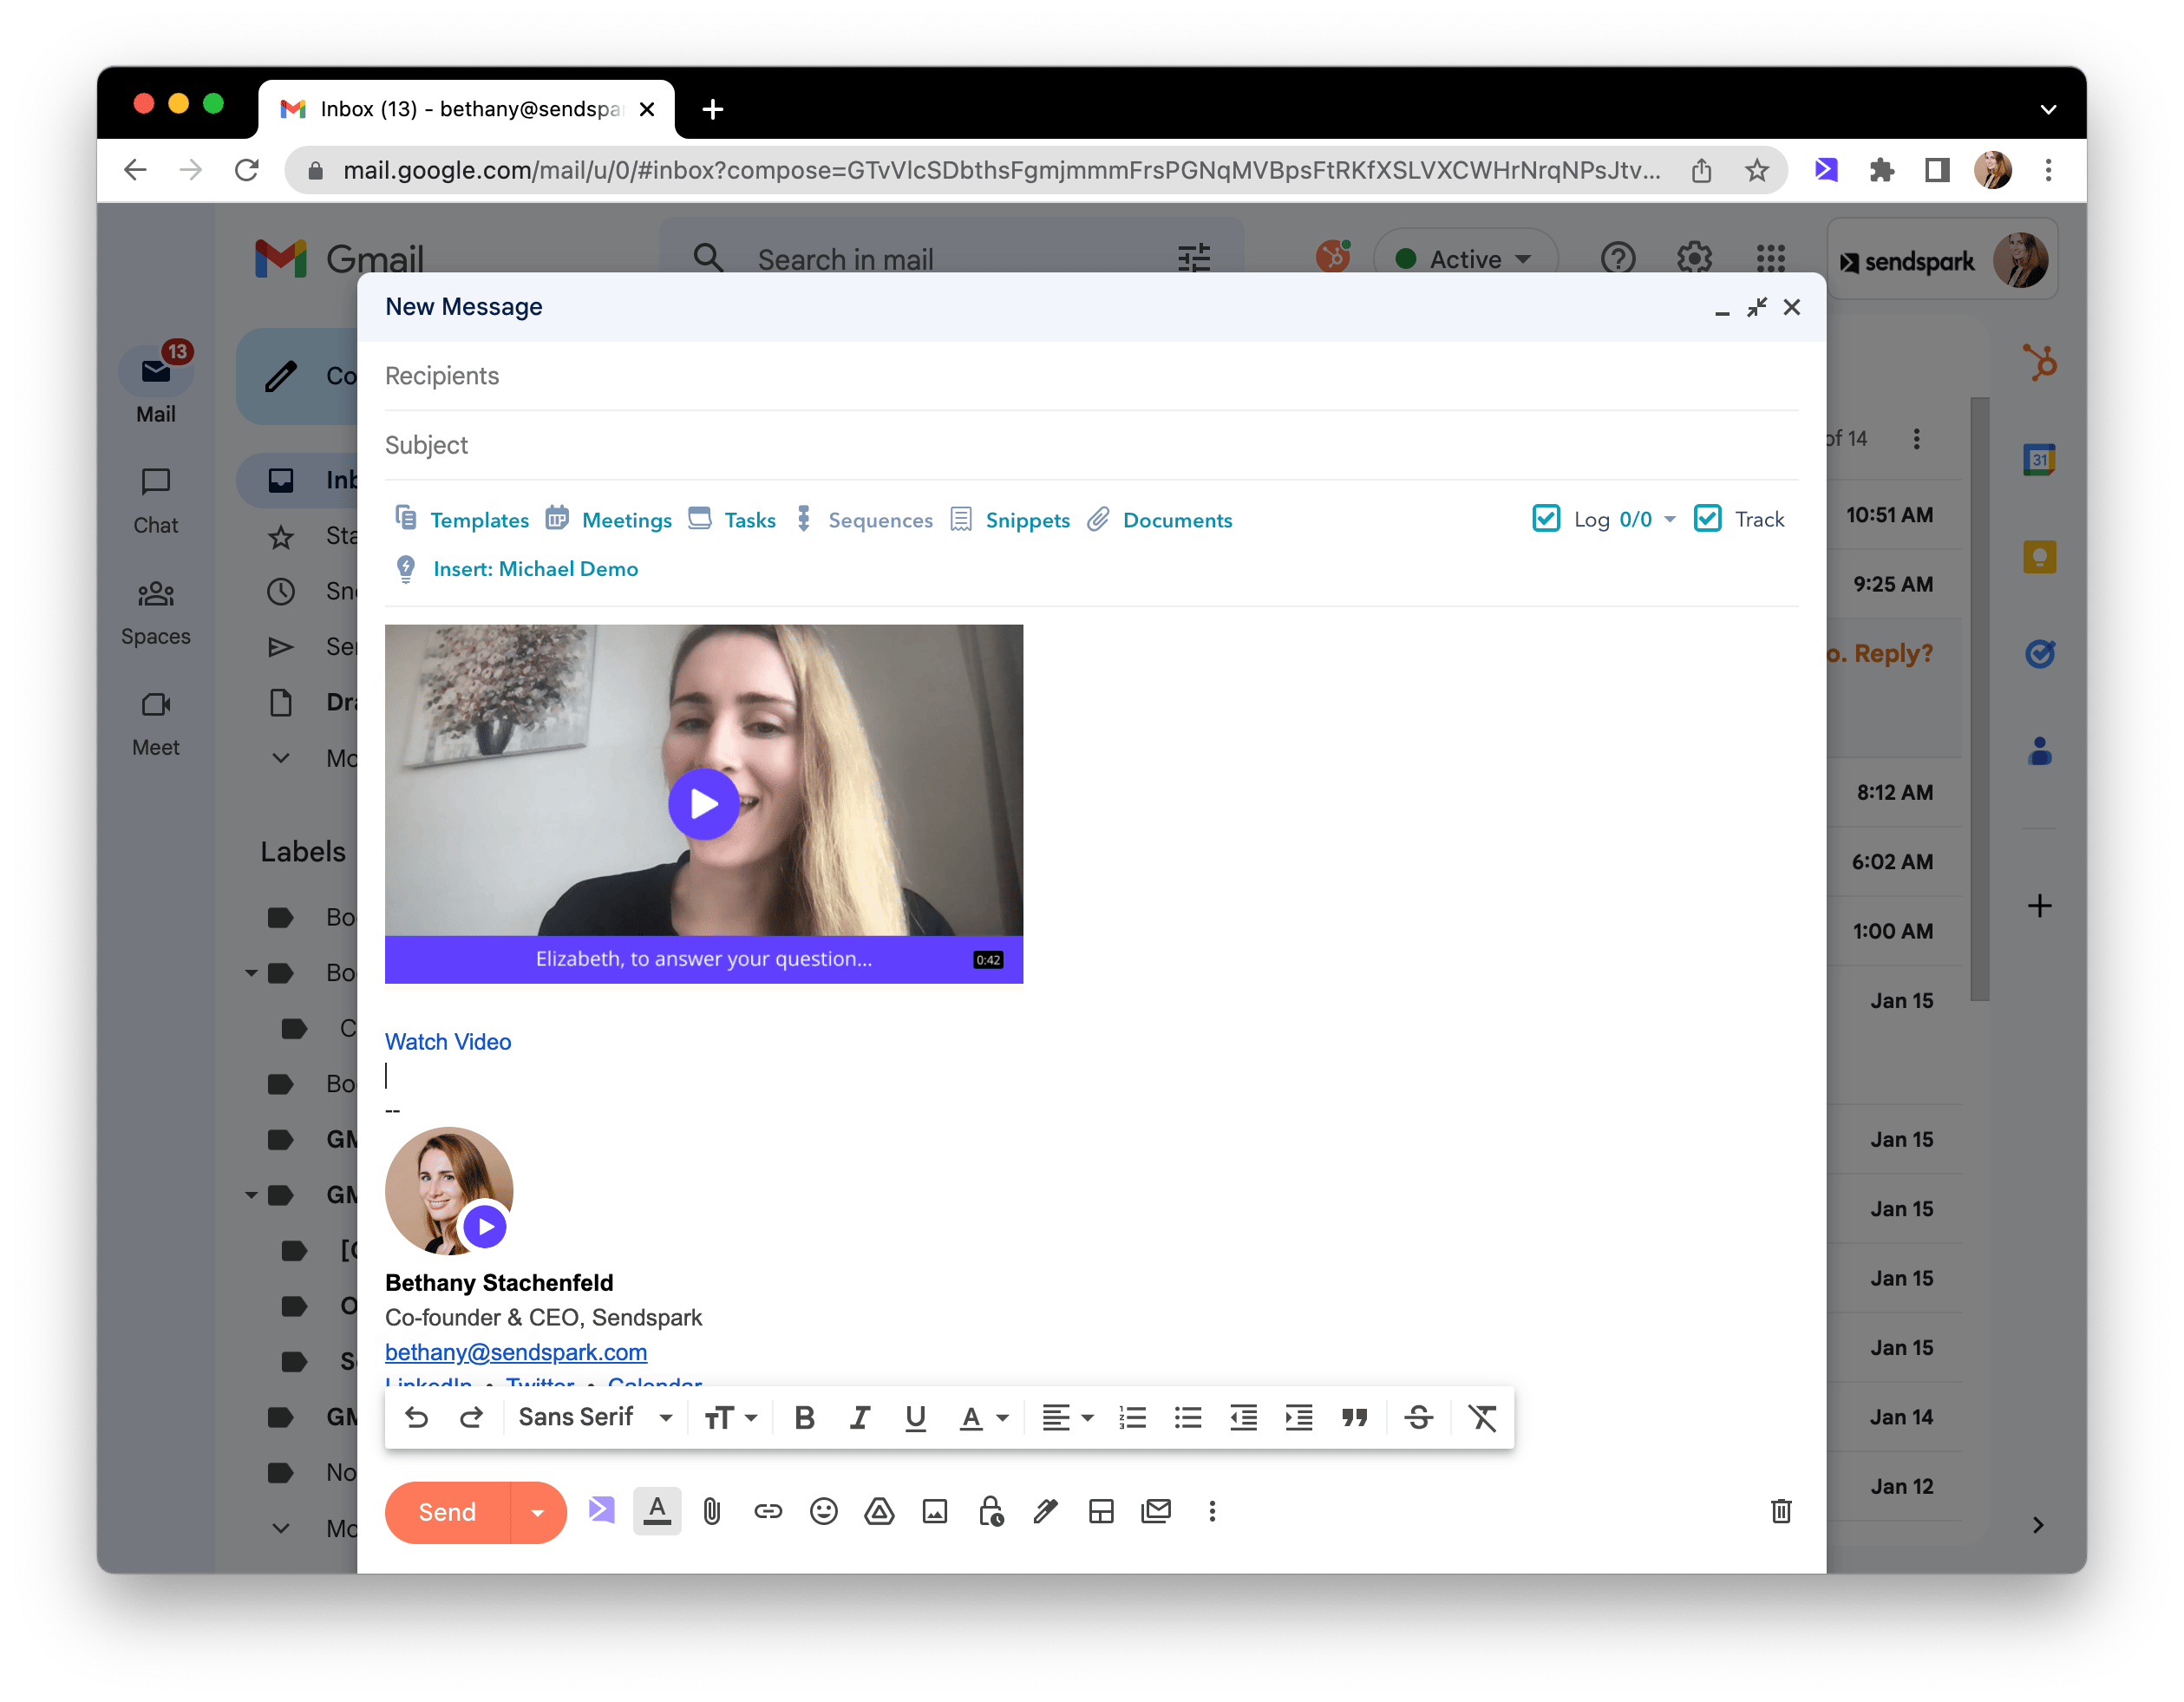Insert link icon in compose toolbar
This screenshot has height=1702, width=2184.
768,1511
